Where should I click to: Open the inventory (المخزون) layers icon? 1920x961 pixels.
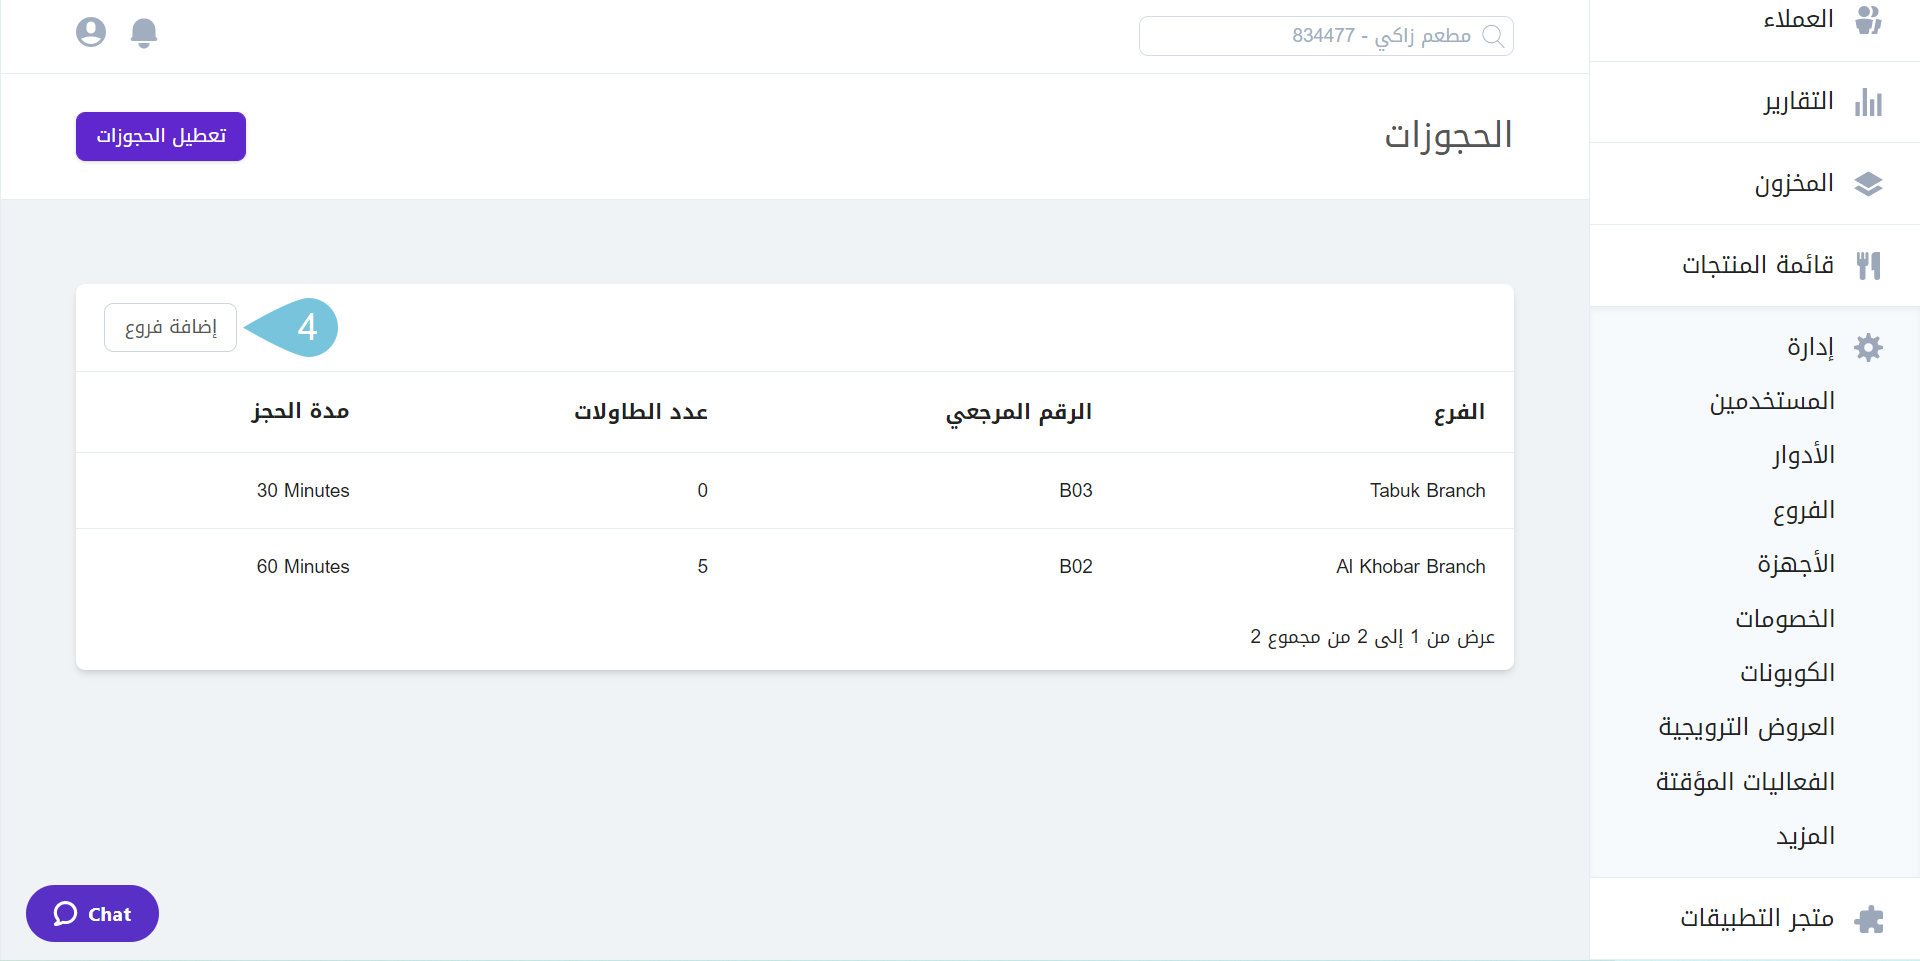[x=1870, y=184]
